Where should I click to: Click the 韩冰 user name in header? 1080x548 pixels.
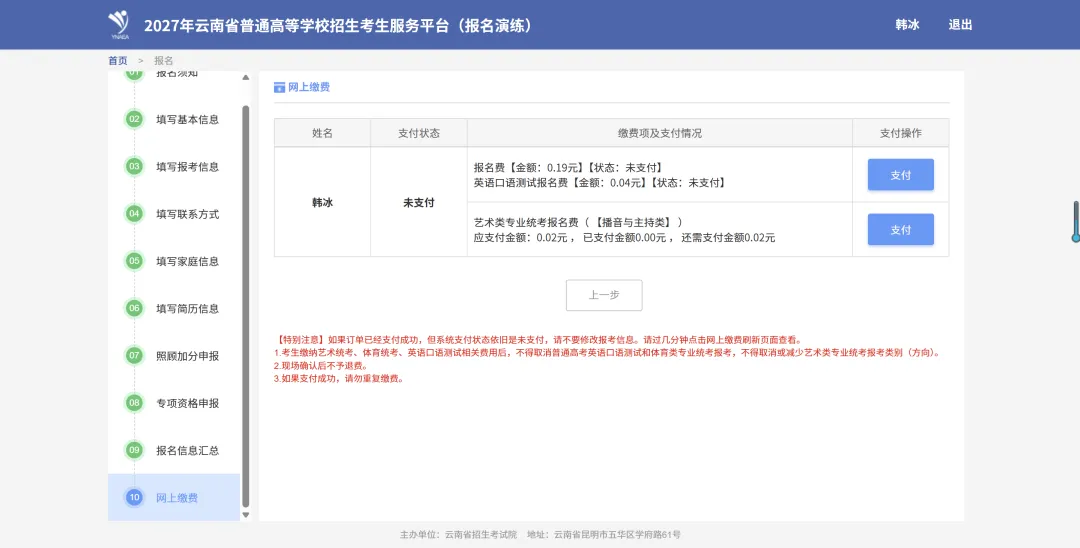(x=907, y=25)
